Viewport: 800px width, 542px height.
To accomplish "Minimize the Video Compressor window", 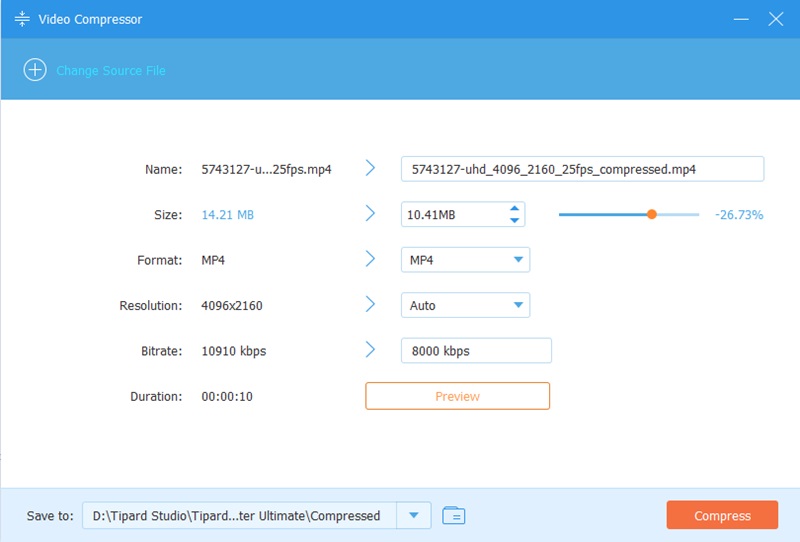I will coord(741,19).
